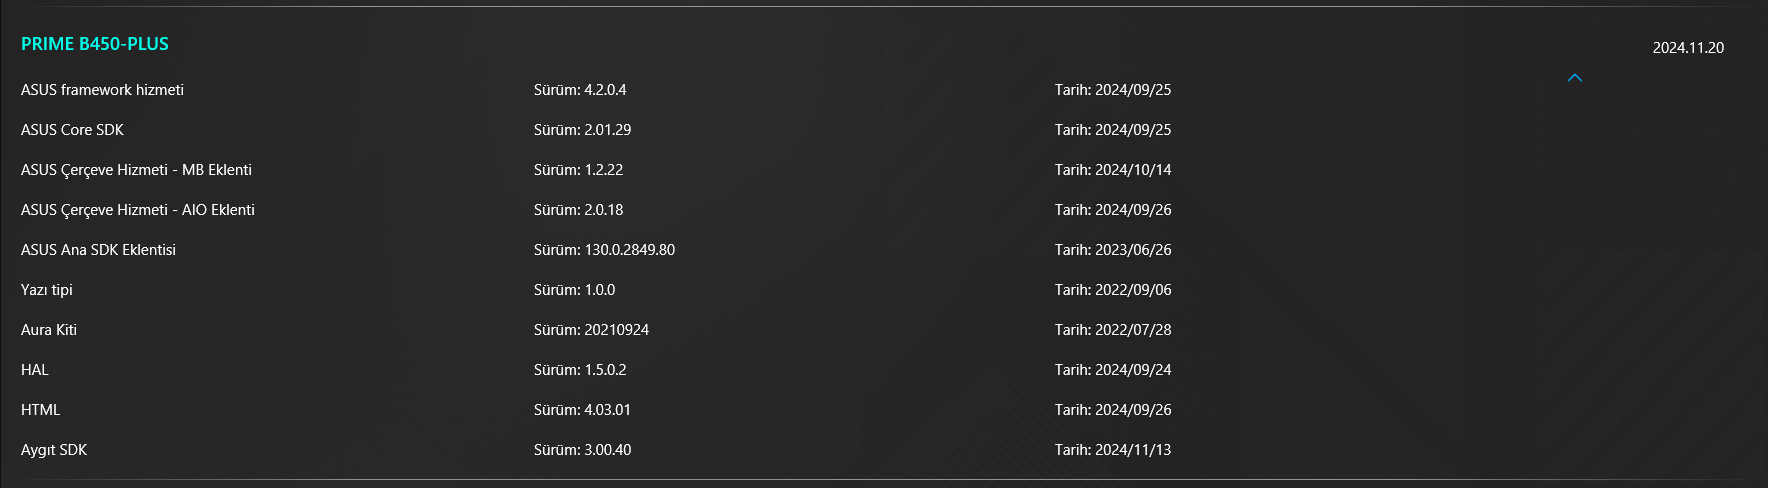Select the ASUS Ana SDK Eklentisi entry
This screenshot has height=488, width=1768.
pyautogui.click(x=98, y=250)
